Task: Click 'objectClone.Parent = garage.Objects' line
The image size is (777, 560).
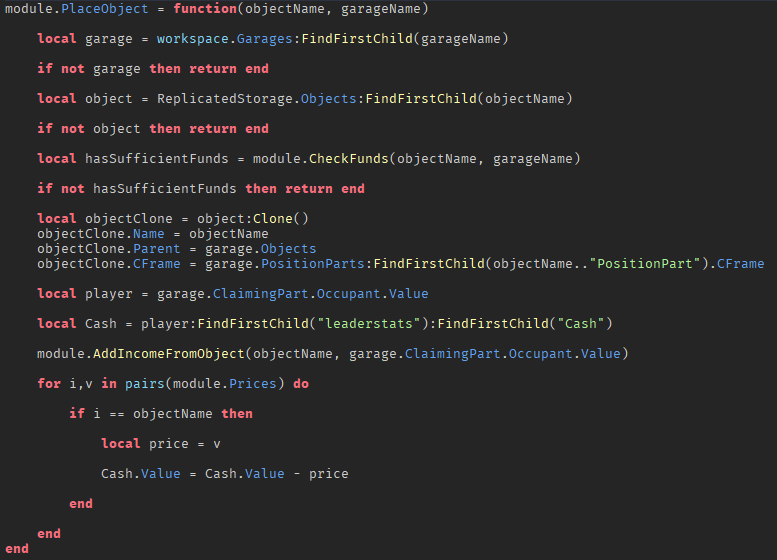Action: point(176,248)
